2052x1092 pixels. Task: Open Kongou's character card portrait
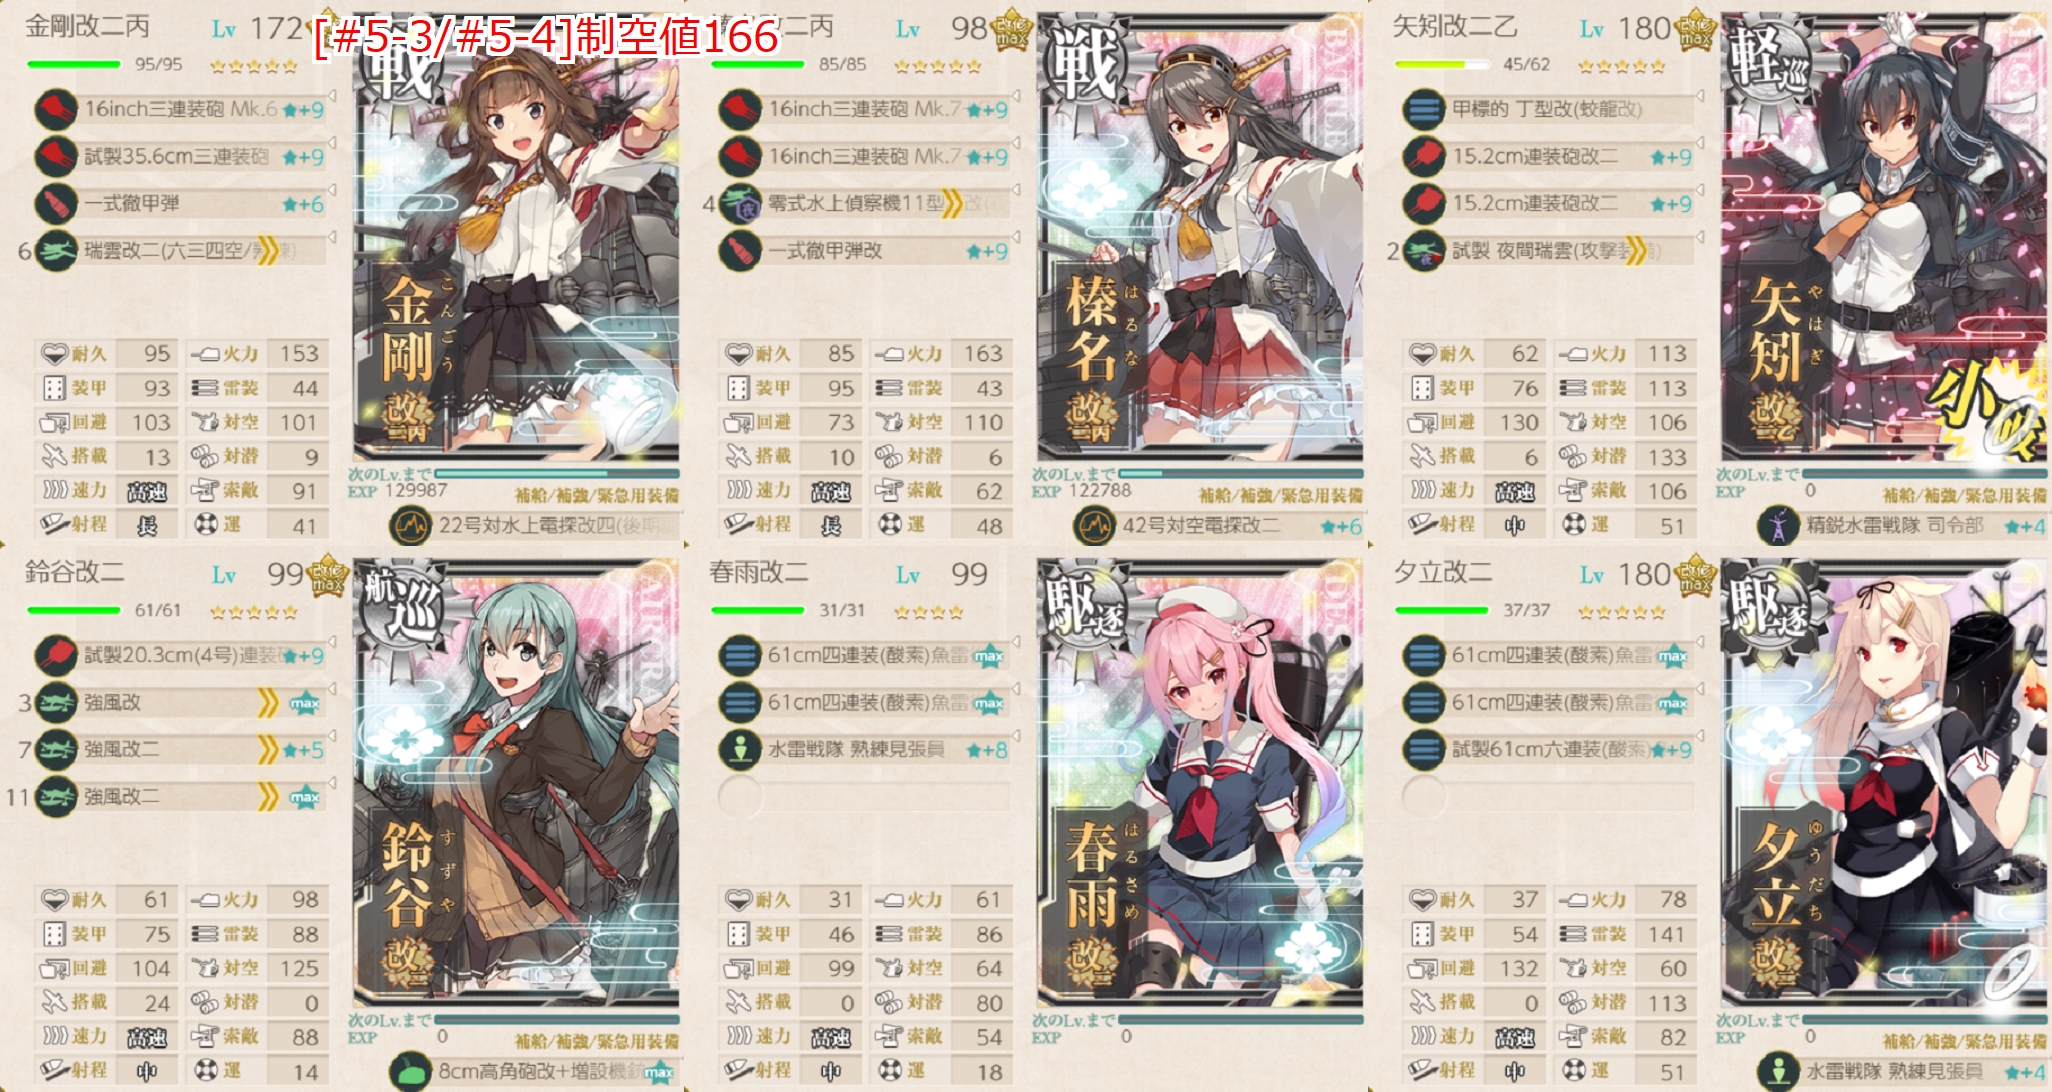(516, 237)
